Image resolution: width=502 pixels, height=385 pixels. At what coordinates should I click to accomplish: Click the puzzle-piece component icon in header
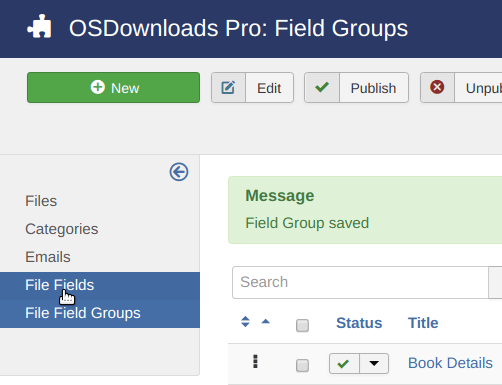click(39, 26)
